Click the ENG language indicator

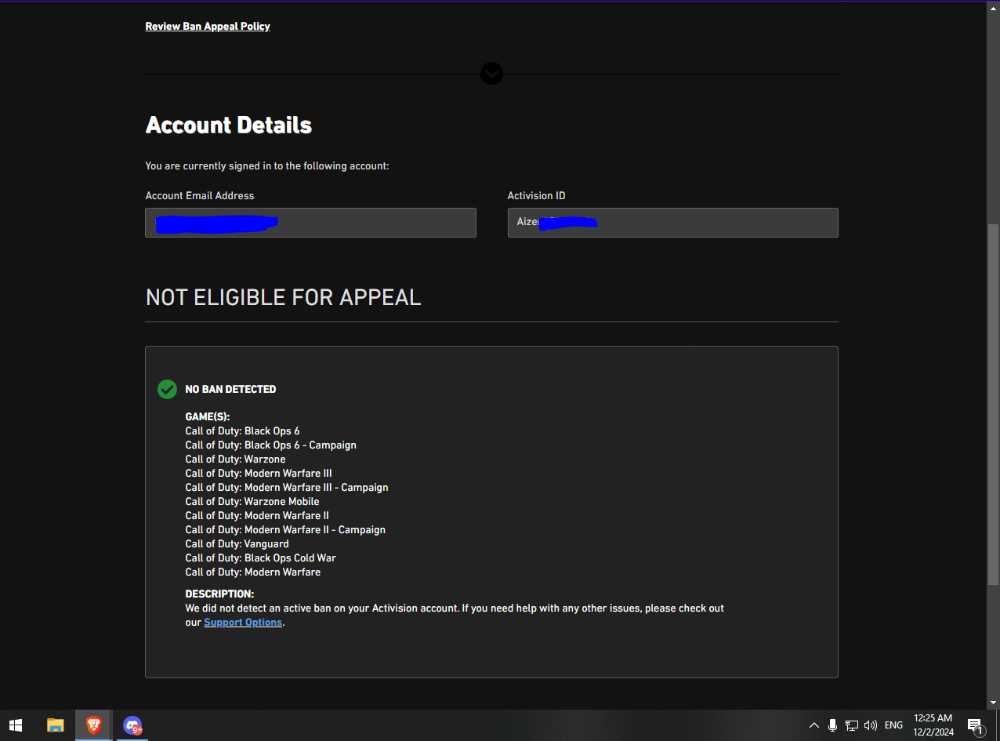[893, 725]
